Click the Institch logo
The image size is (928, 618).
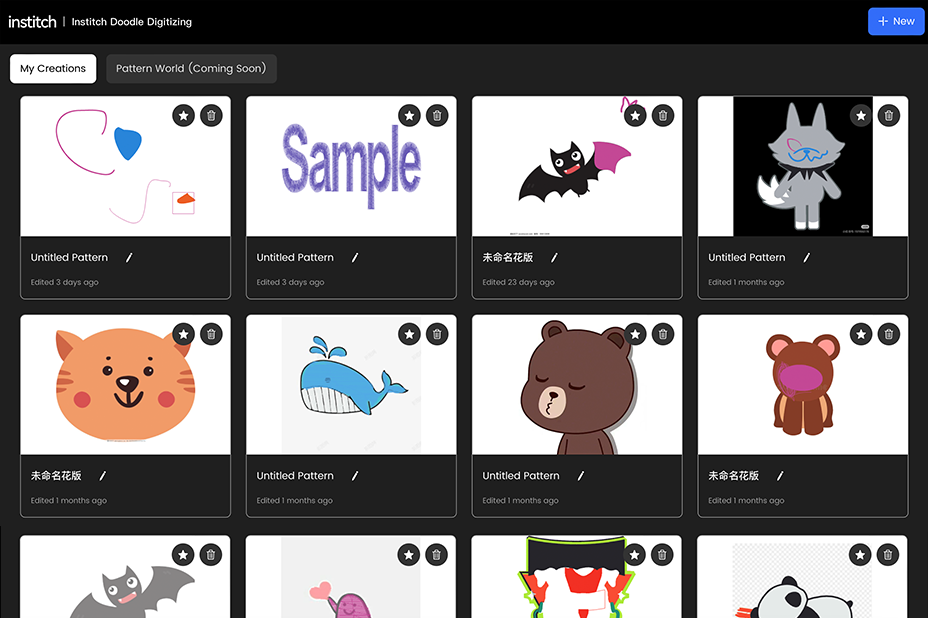point(32,21)
